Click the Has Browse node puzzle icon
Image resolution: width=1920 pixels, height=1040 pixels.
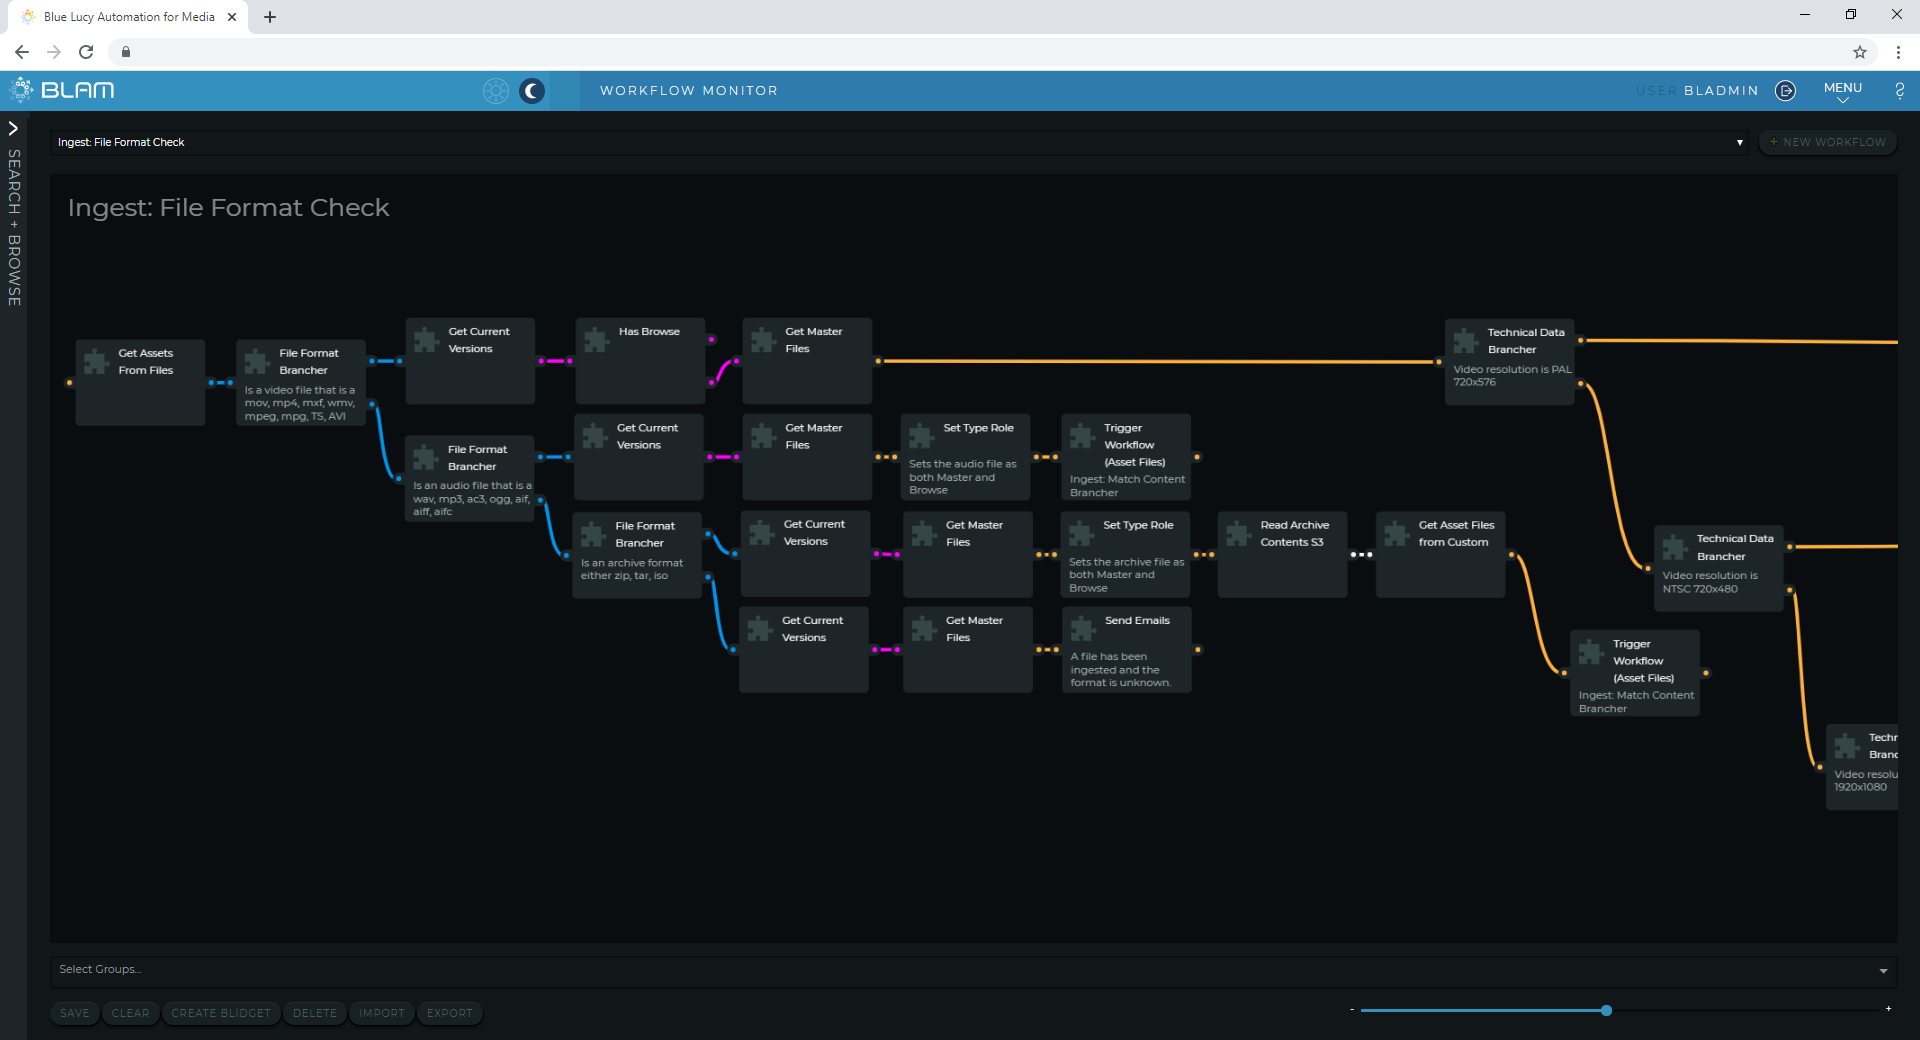pyautogui.click(x=597, y=340)
